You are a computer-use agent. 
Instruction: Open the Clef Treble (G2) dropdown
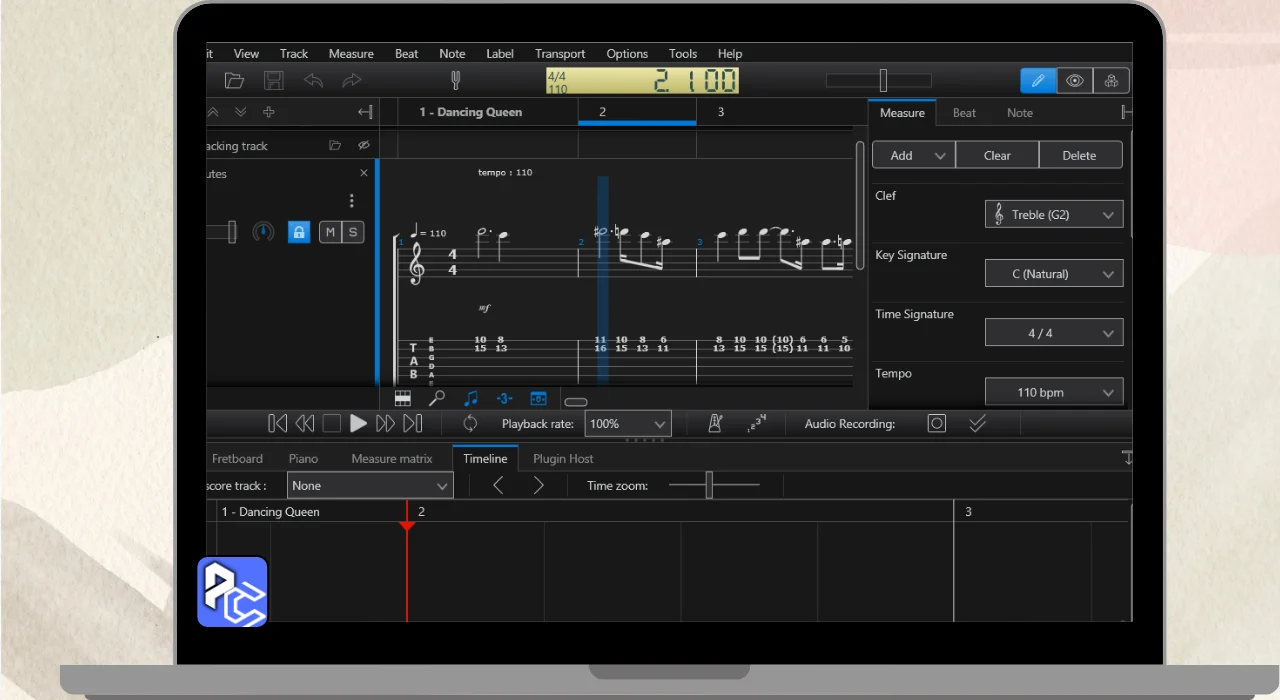click(x=1054, y=215)
